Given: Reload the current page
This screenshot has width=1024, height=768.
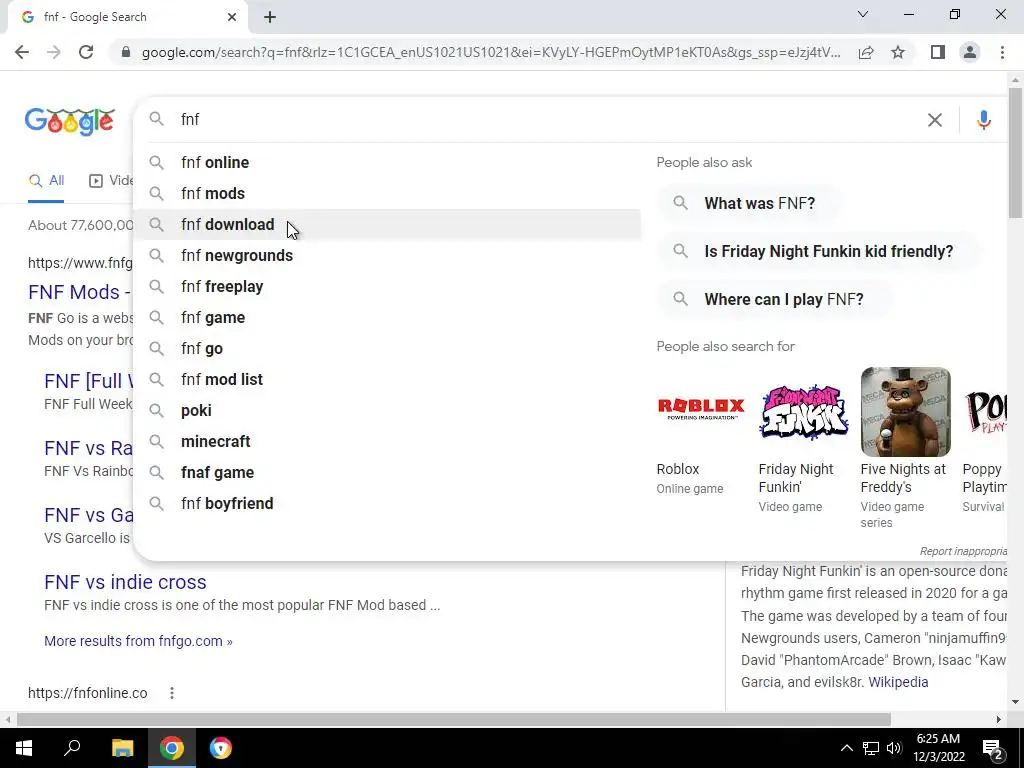Looking at the screenshot, I should [x=86, y=52].
